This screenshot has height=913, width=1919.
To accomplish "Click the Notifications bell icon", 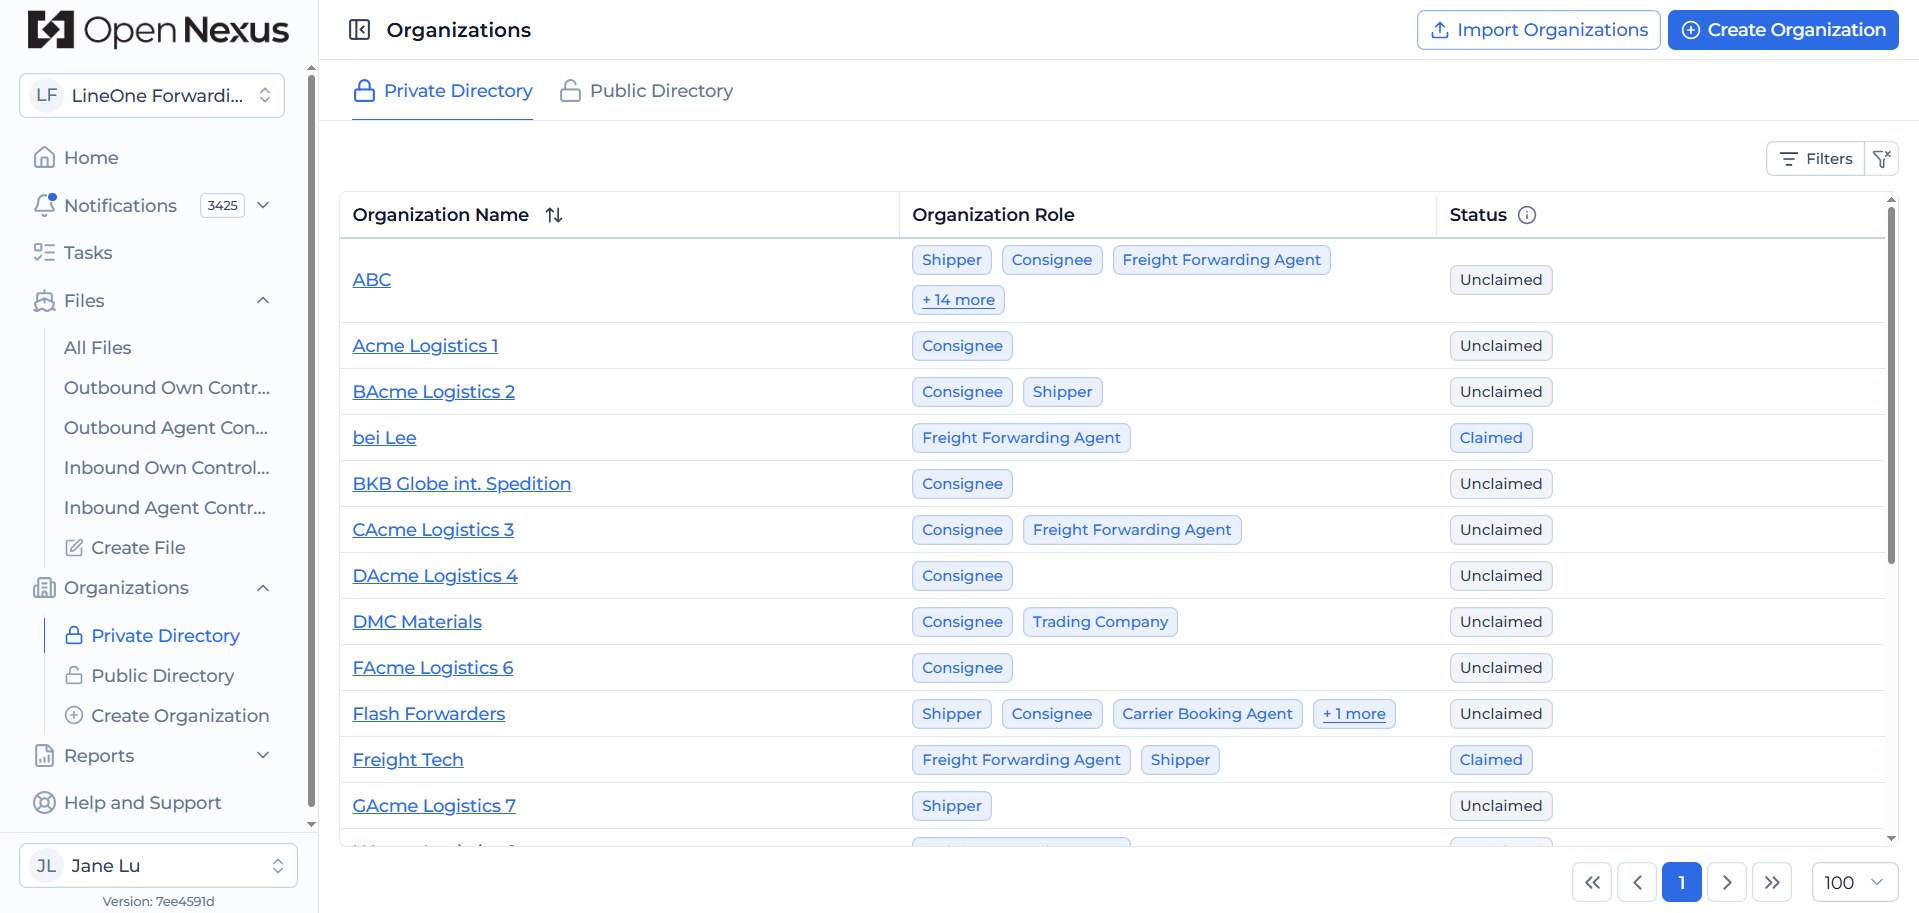I will [44, 205].
